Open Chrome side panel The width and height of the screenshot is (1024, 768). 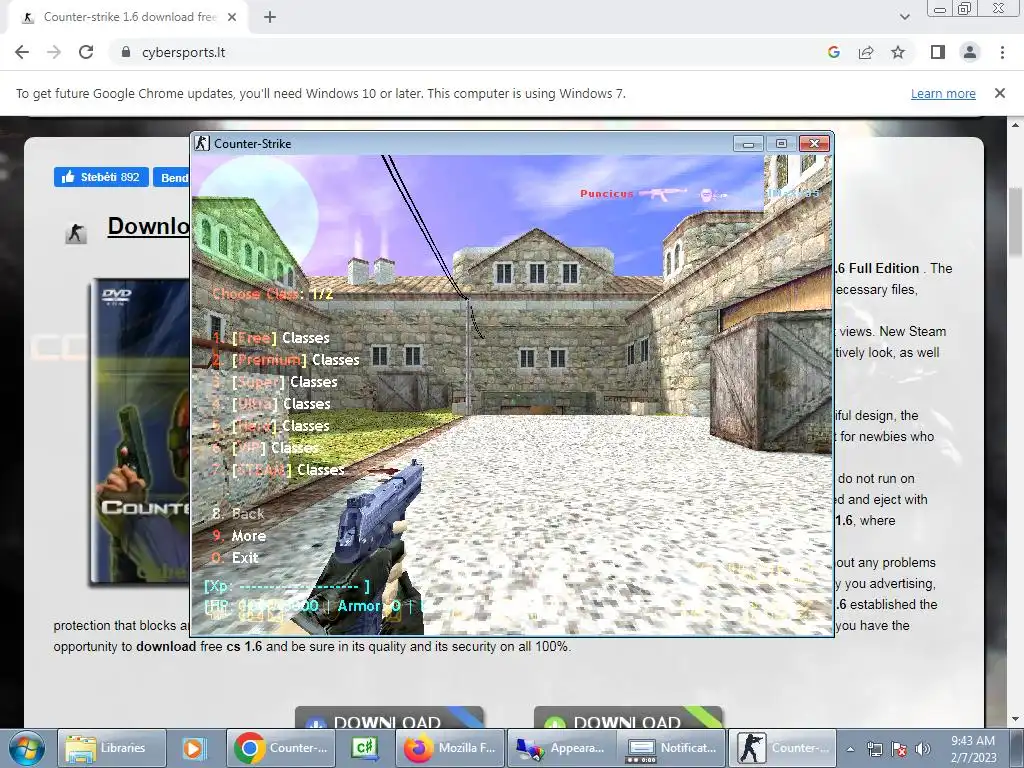(x=938, y=52)
